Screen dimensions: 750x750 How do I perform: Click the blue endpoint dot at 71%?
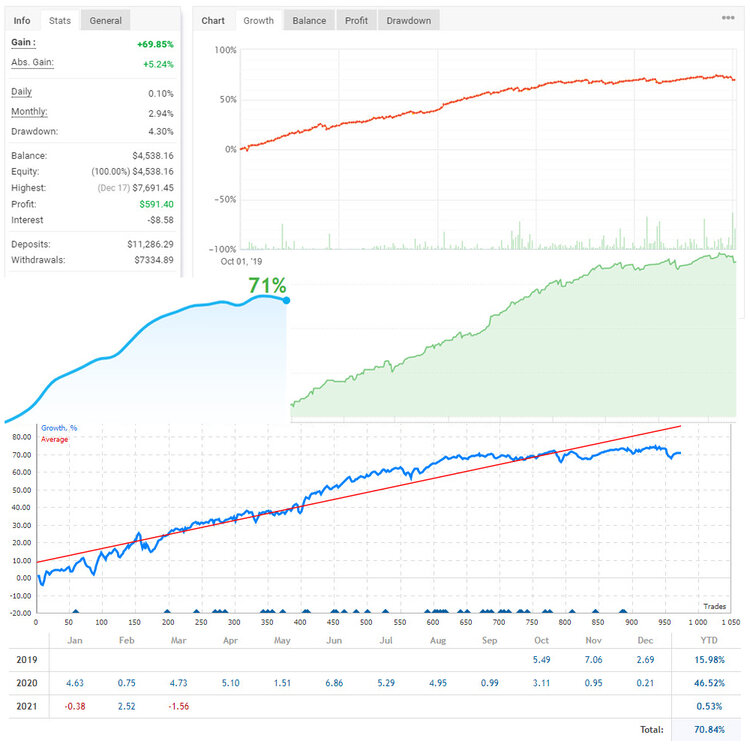coord(286,300)
